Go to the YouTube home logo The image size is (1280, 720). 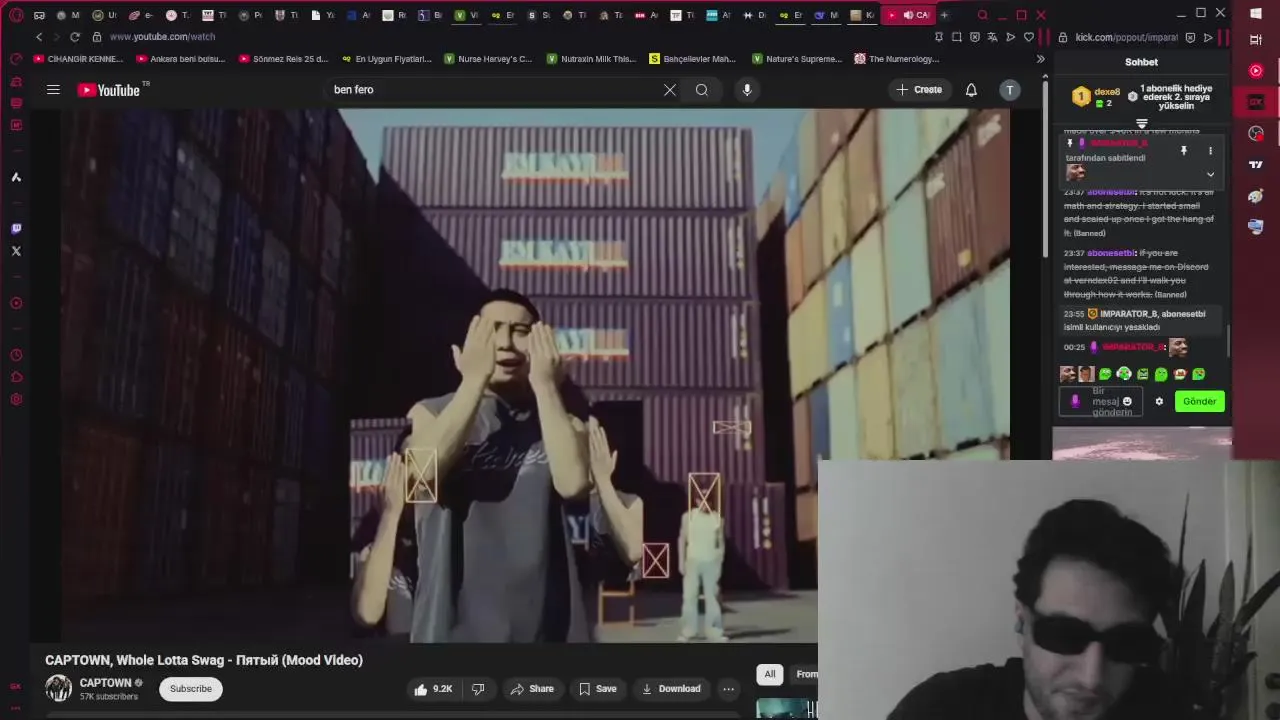click(x=109, y=90)
